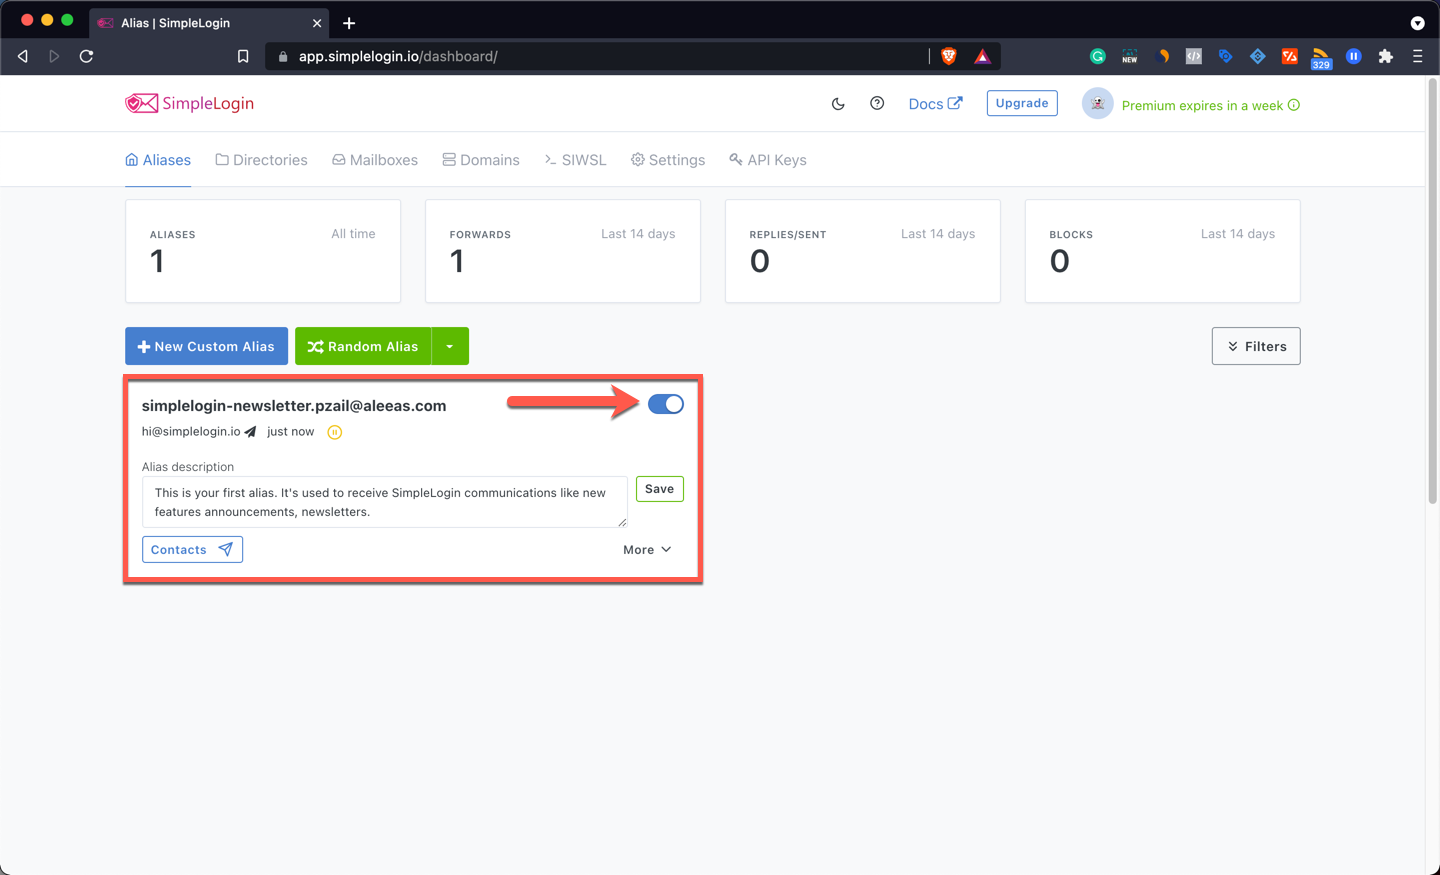Viewport: 1440px width, 875px height.
Task: Reload the page
Action: click(87, 56)
